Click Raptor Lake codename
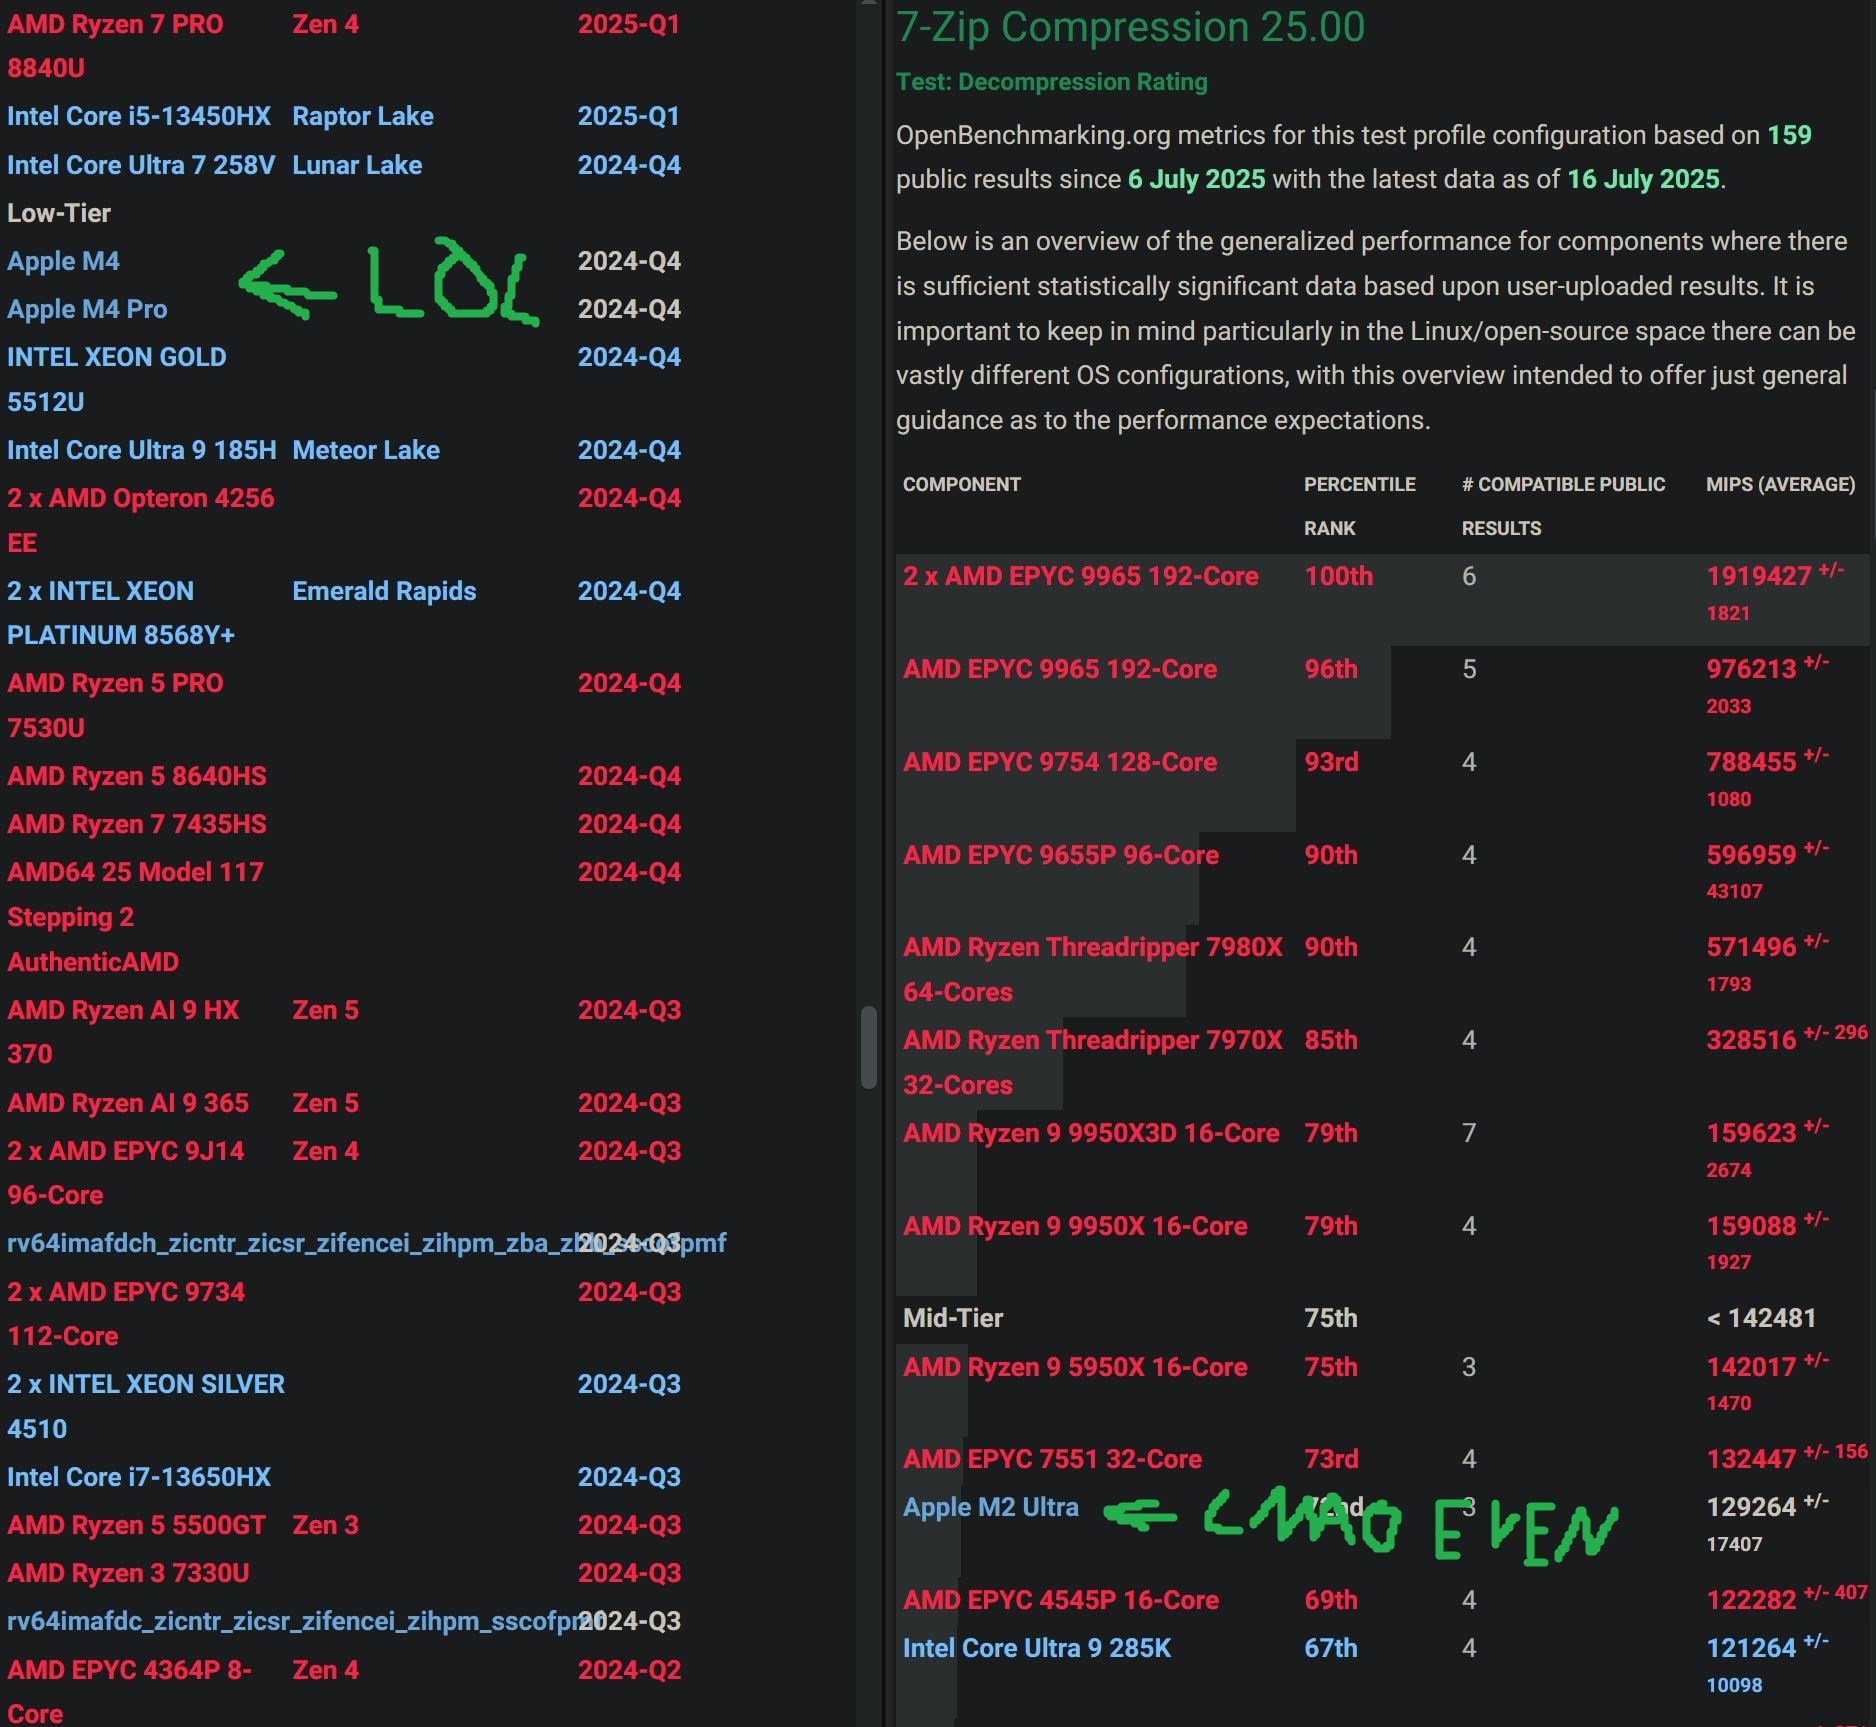 pos(363,116)
